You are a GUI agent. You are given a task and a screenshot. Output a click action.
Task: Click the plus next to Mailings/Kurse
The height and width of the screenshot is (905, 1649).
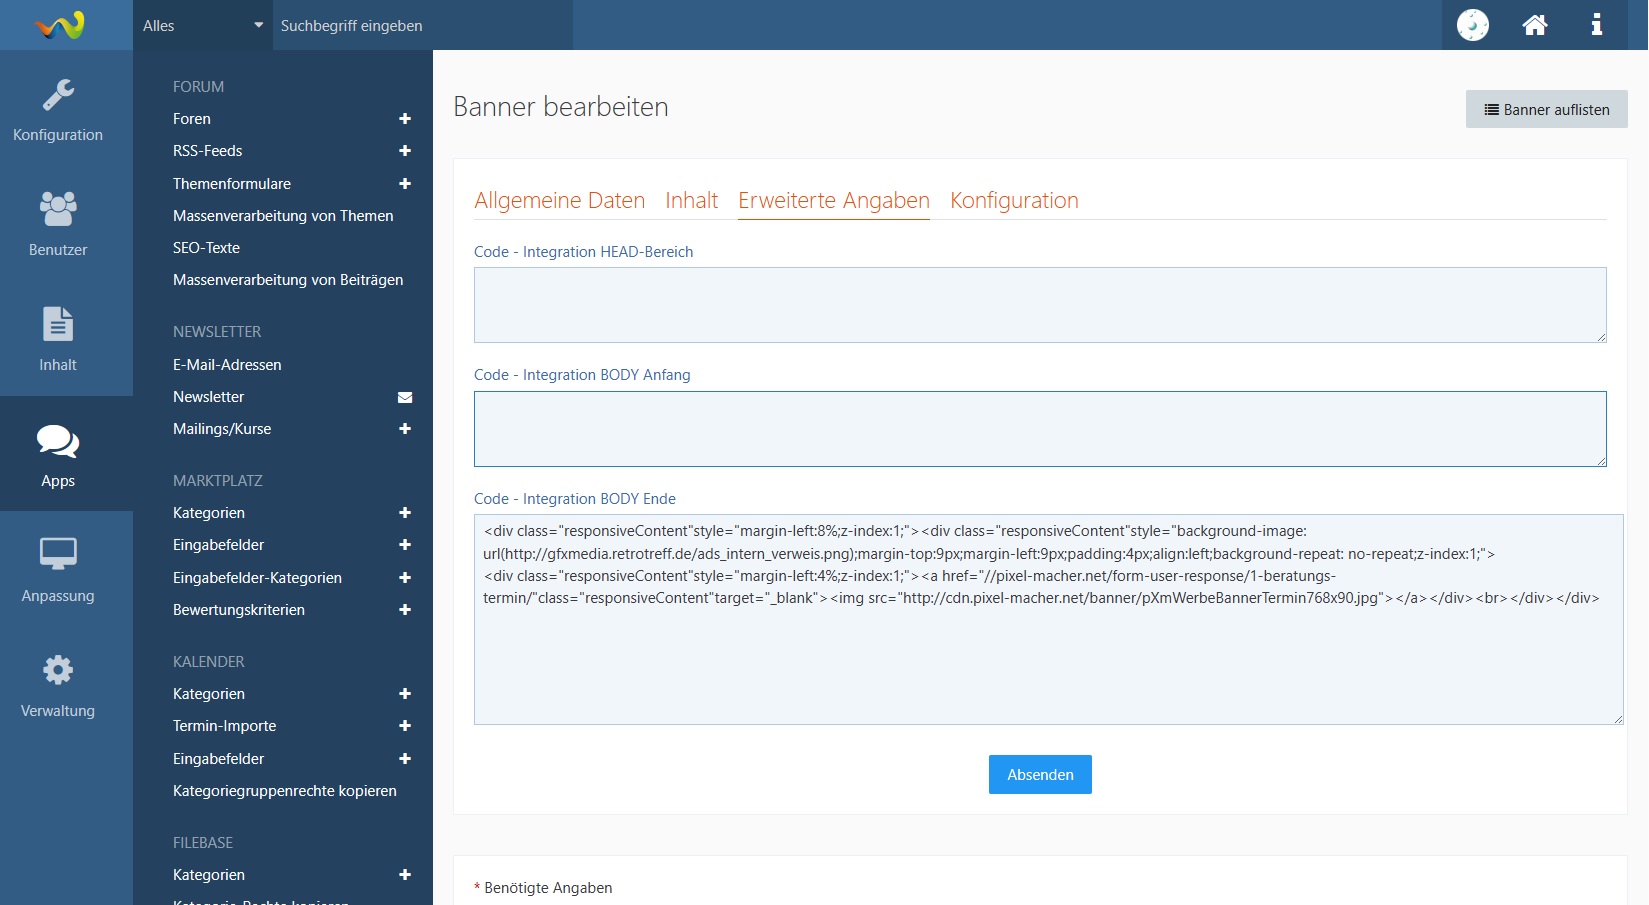405,429
